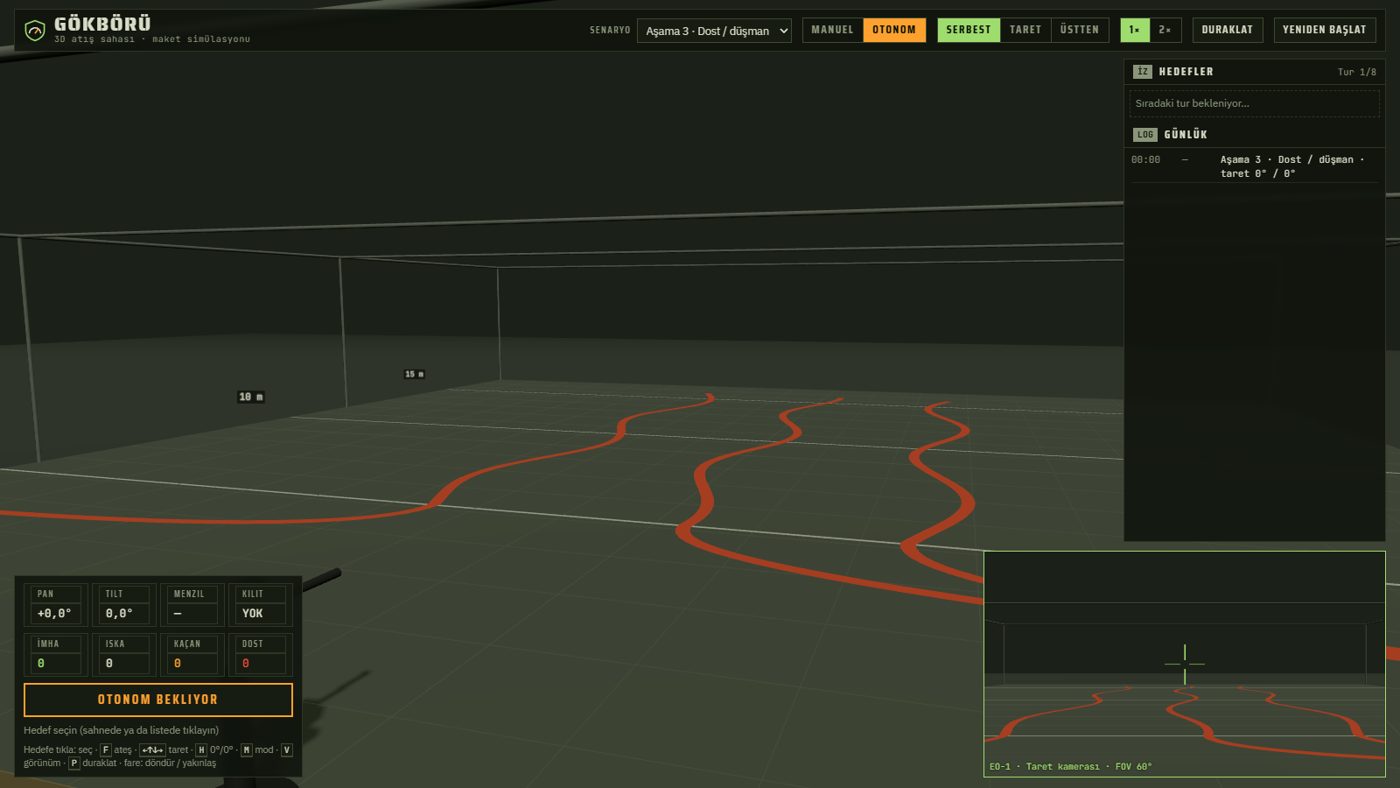Viewport: 1400px width, 788px height.
Task: Click the DOST friendly-hit counter
Action: tap(260, 655)
